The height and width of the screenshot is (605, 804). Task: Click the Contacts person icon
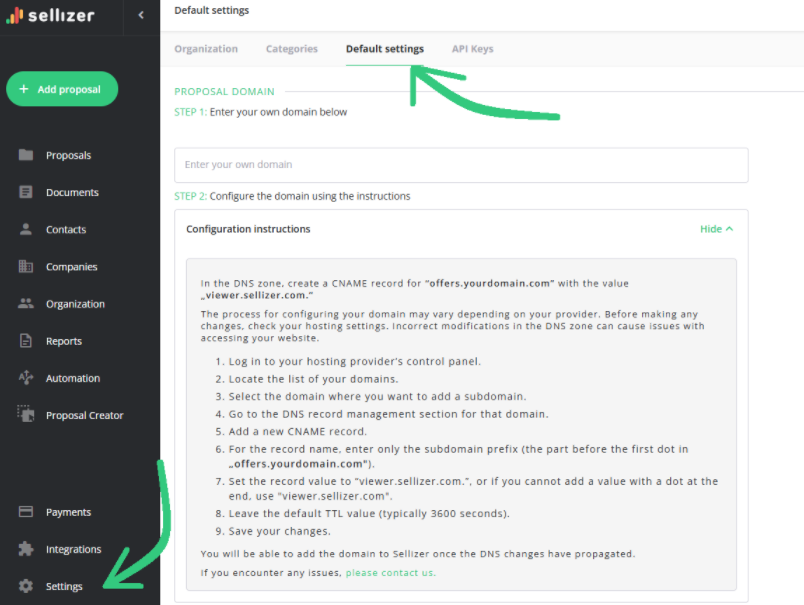point(26,229)
